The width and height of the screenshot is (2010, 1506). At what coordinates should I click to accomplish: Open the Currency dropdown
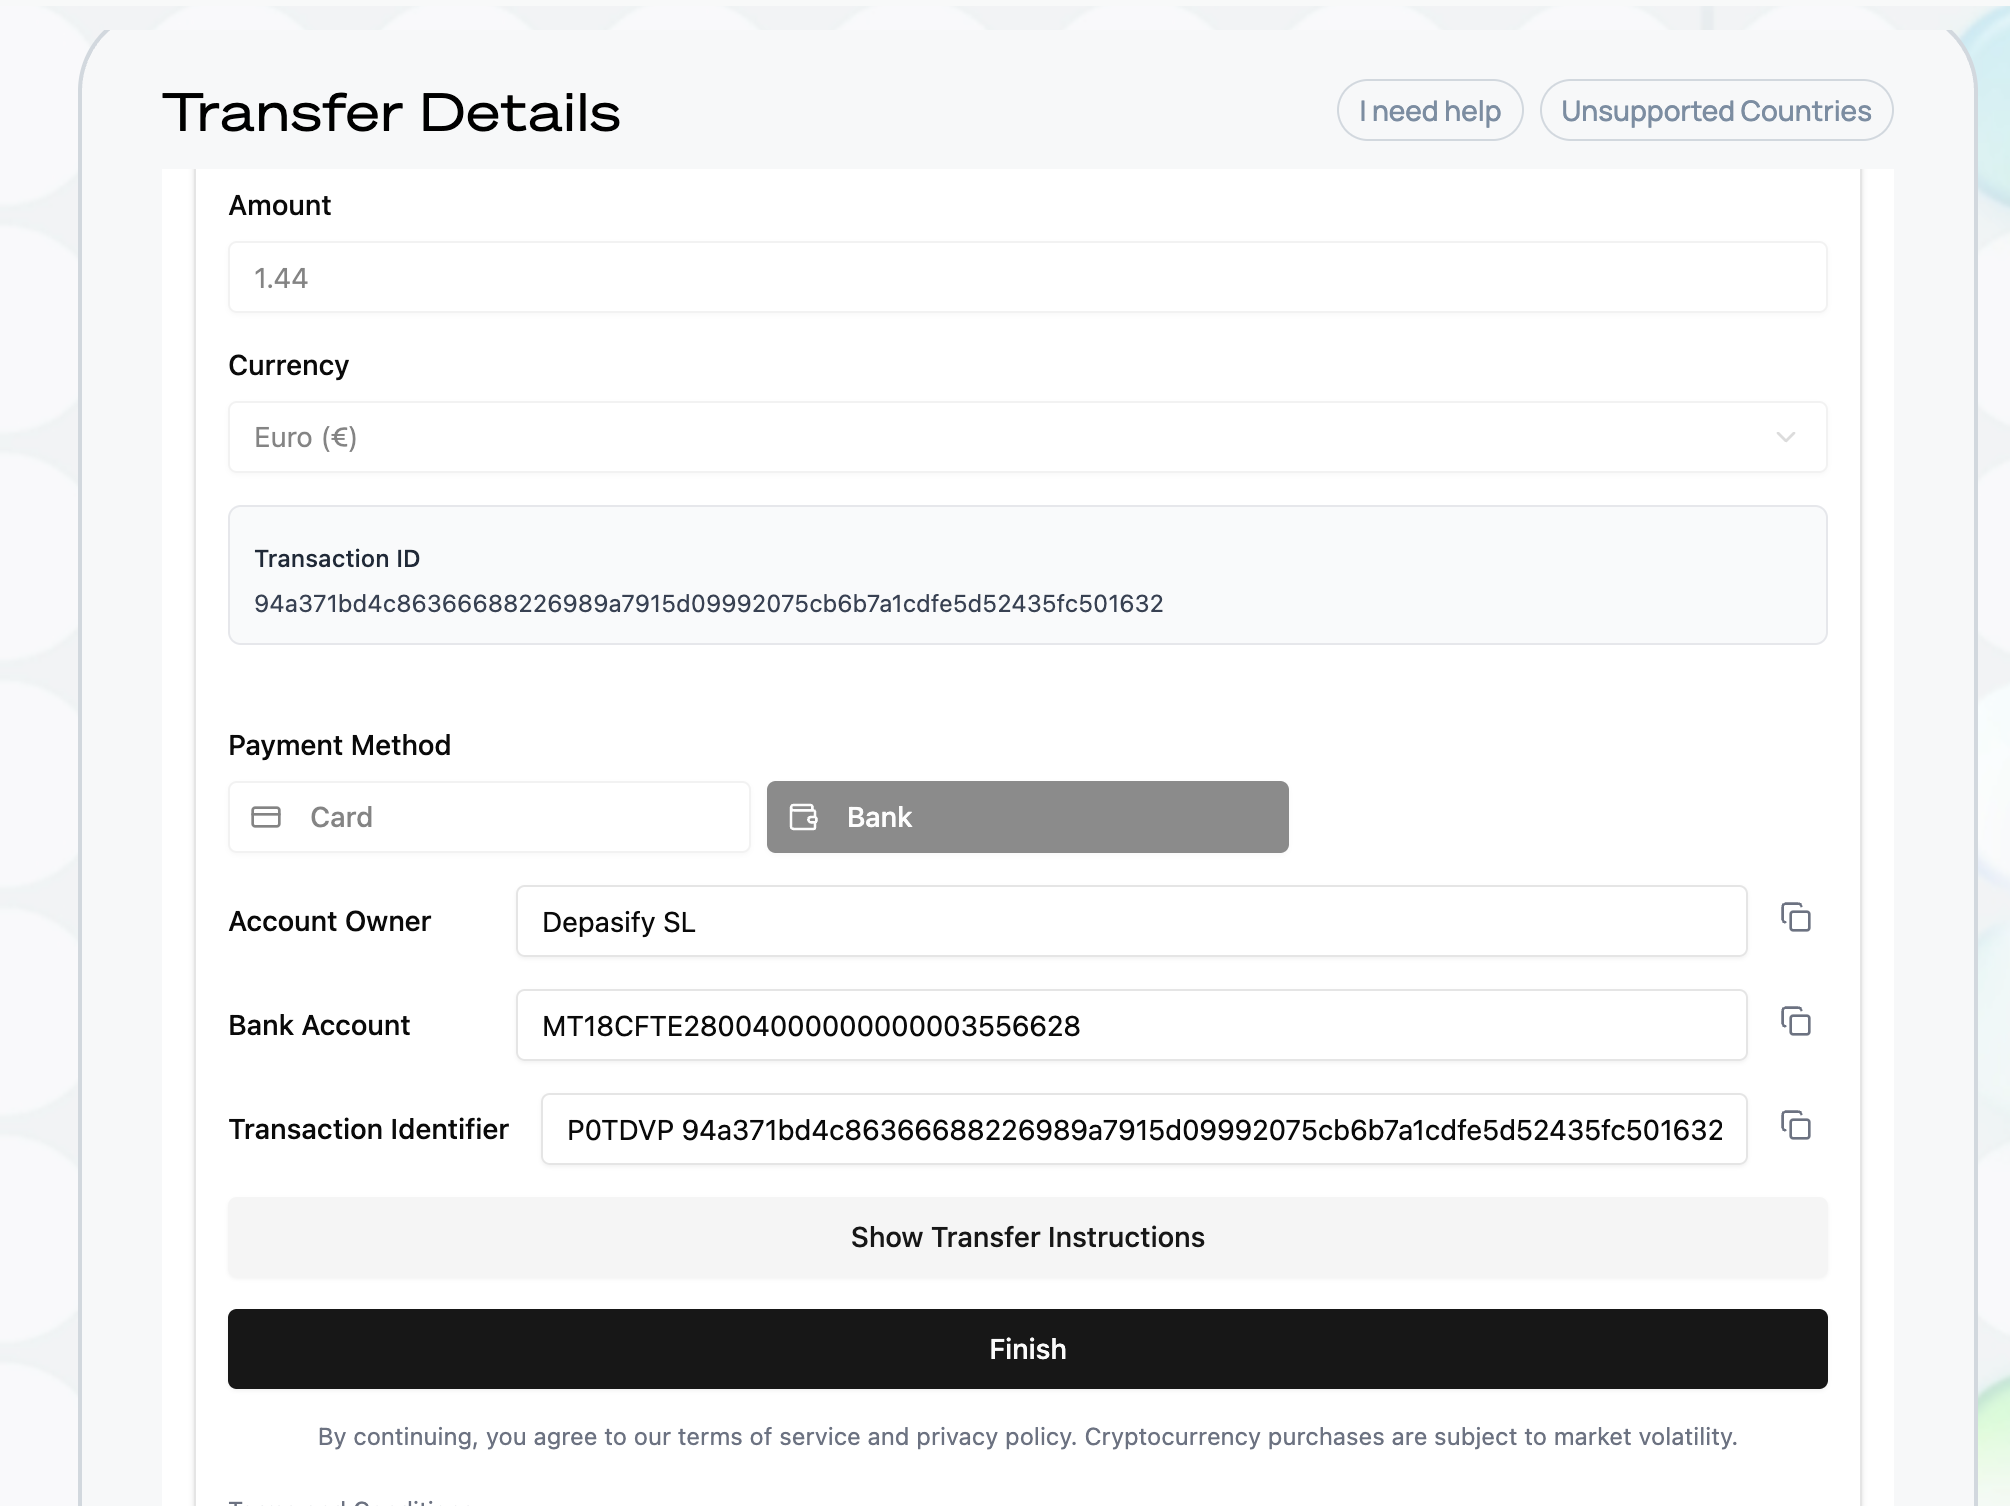pos(1027,437)
